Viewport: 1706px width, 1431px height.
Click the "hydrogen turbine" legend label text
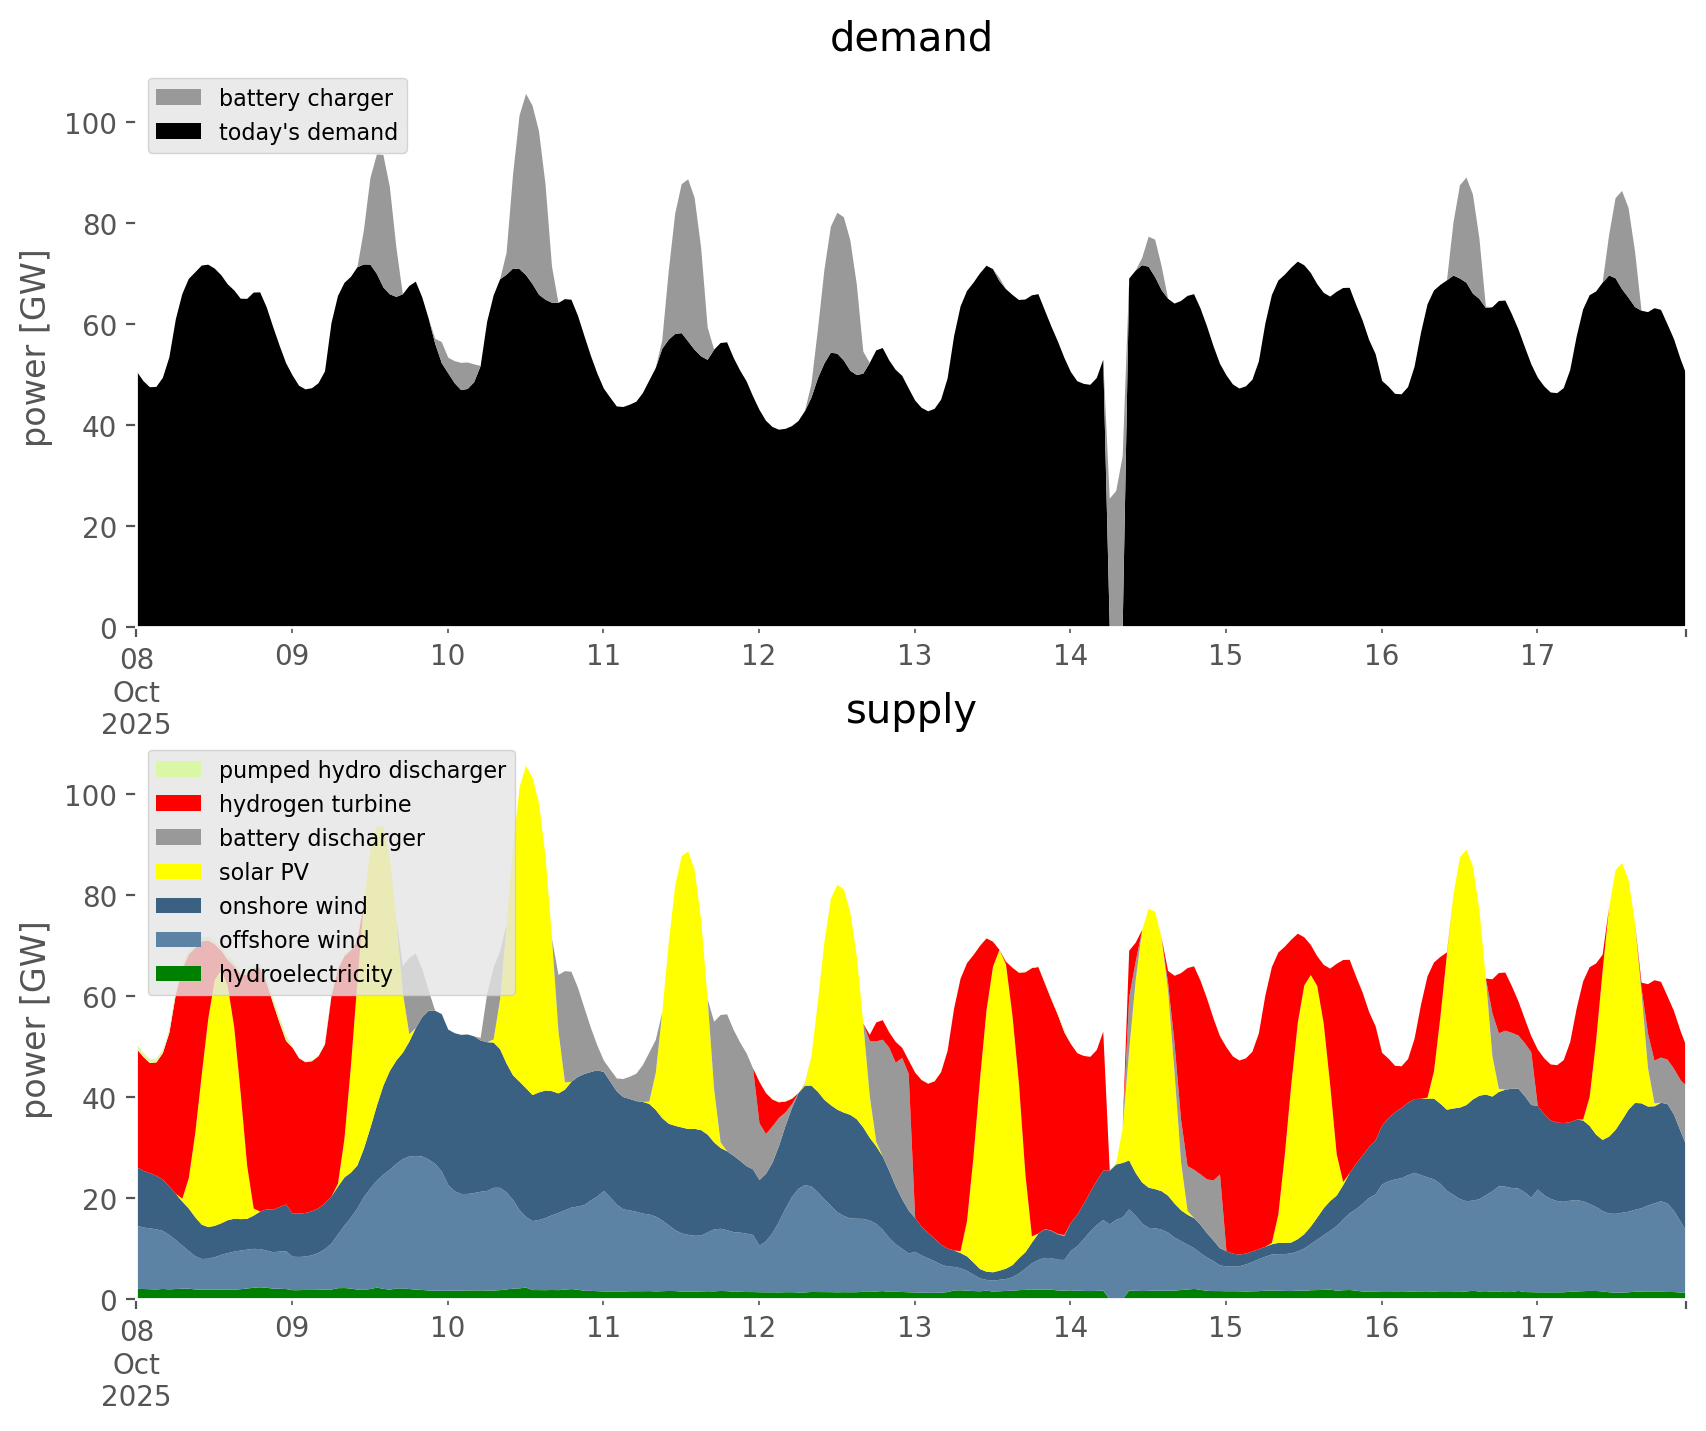point(314,804)
